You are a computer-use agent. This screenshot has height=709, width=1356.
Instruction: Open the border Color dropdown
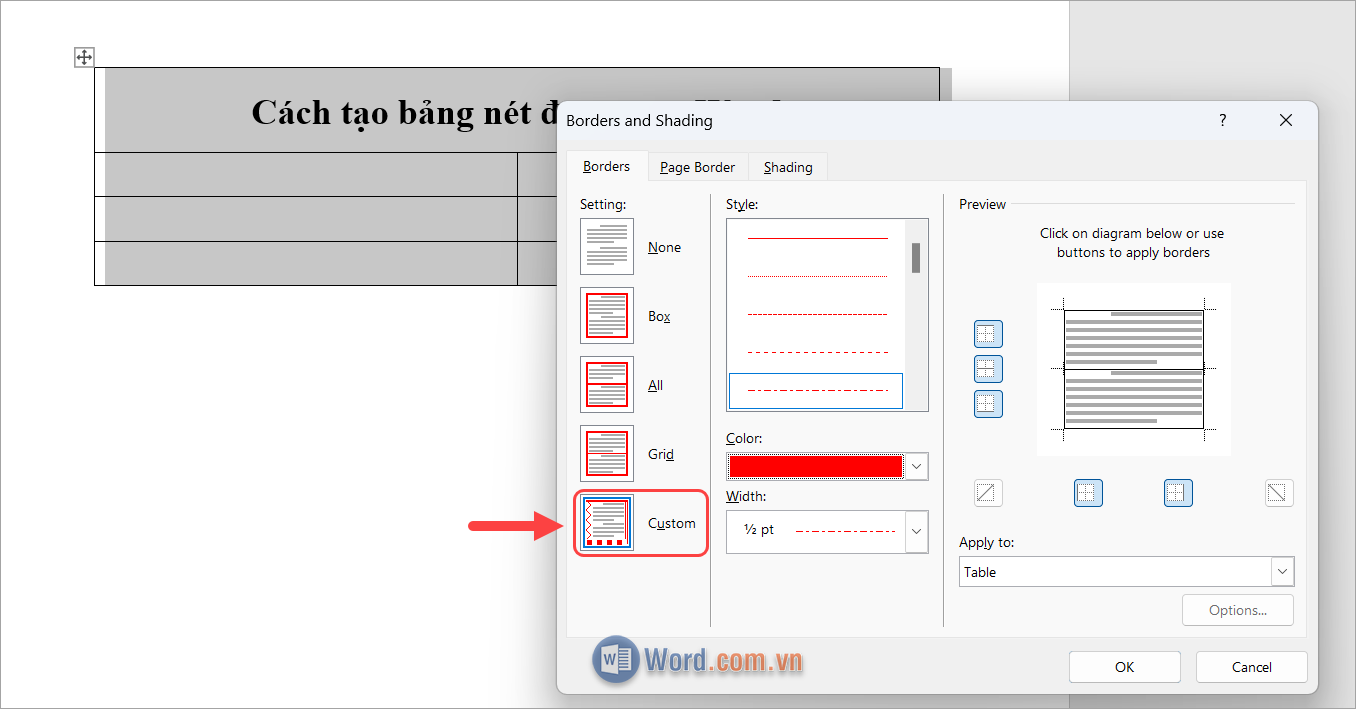pyautogui.click(x=916, y=466)
